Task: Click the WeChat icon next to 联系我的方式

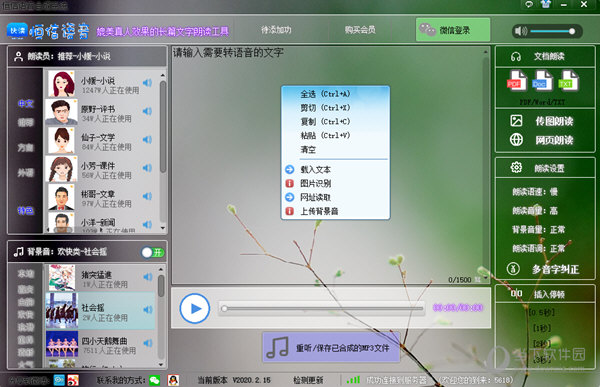Action: point(155,380)
